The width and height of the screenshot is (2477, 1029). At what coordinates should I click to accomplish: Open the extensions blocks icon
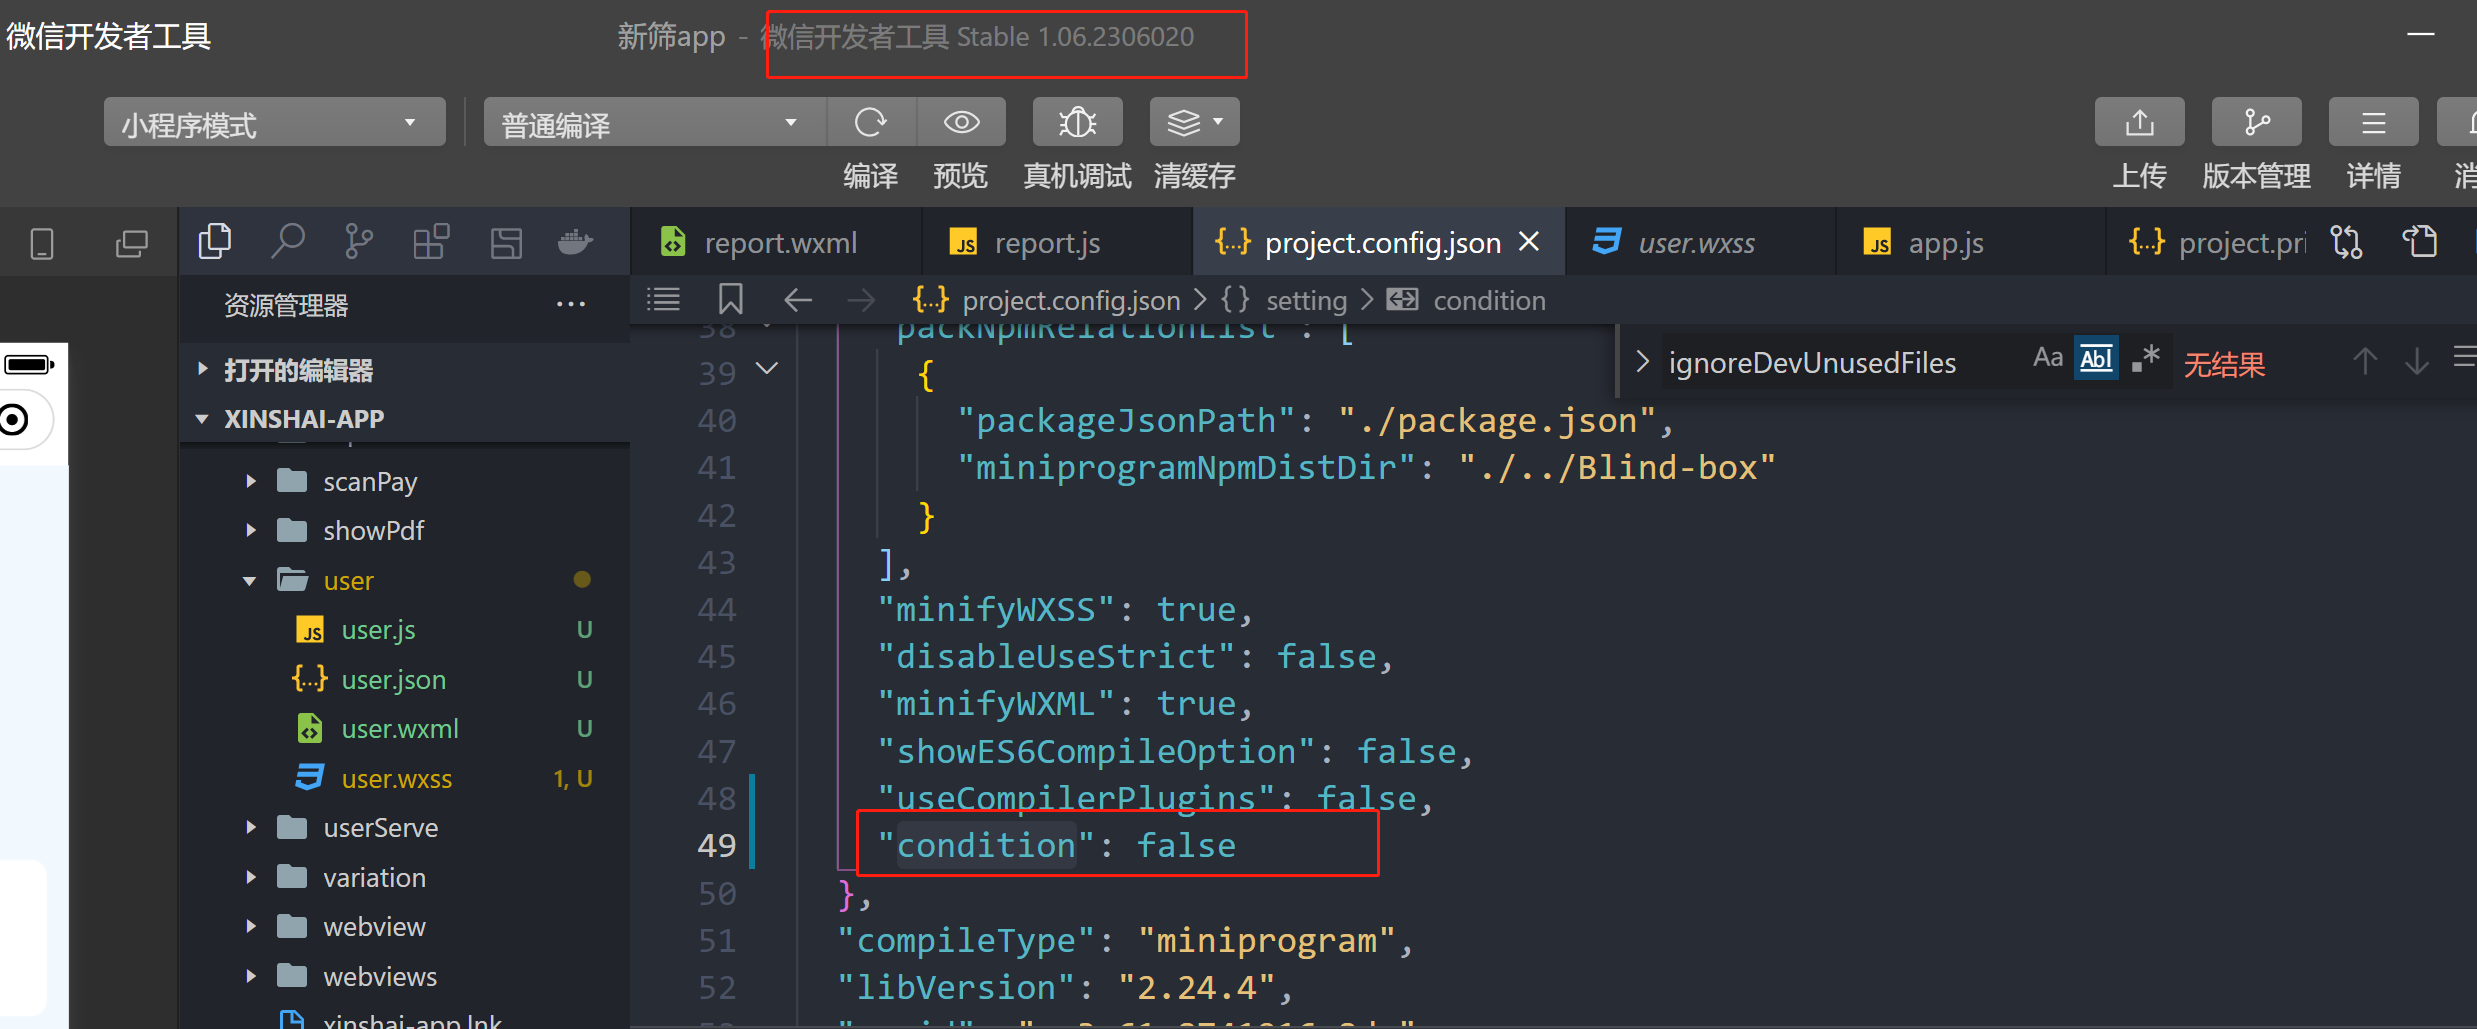point(431,242)
